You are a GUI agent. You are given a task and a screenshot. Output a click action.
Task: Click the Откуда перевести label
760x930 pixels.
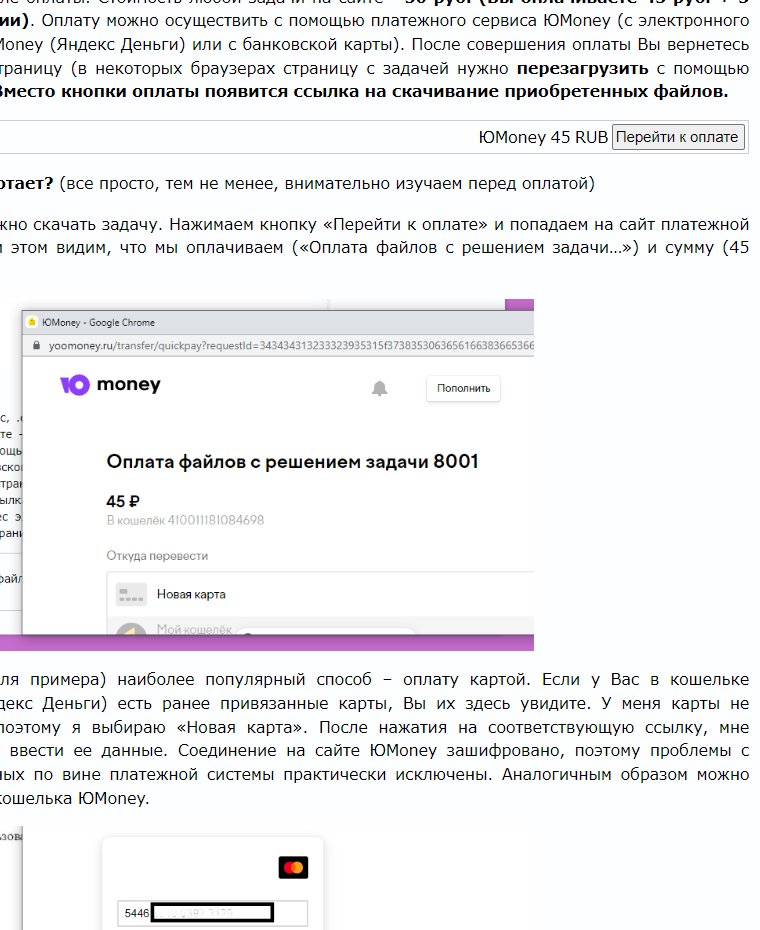(157, 556)
